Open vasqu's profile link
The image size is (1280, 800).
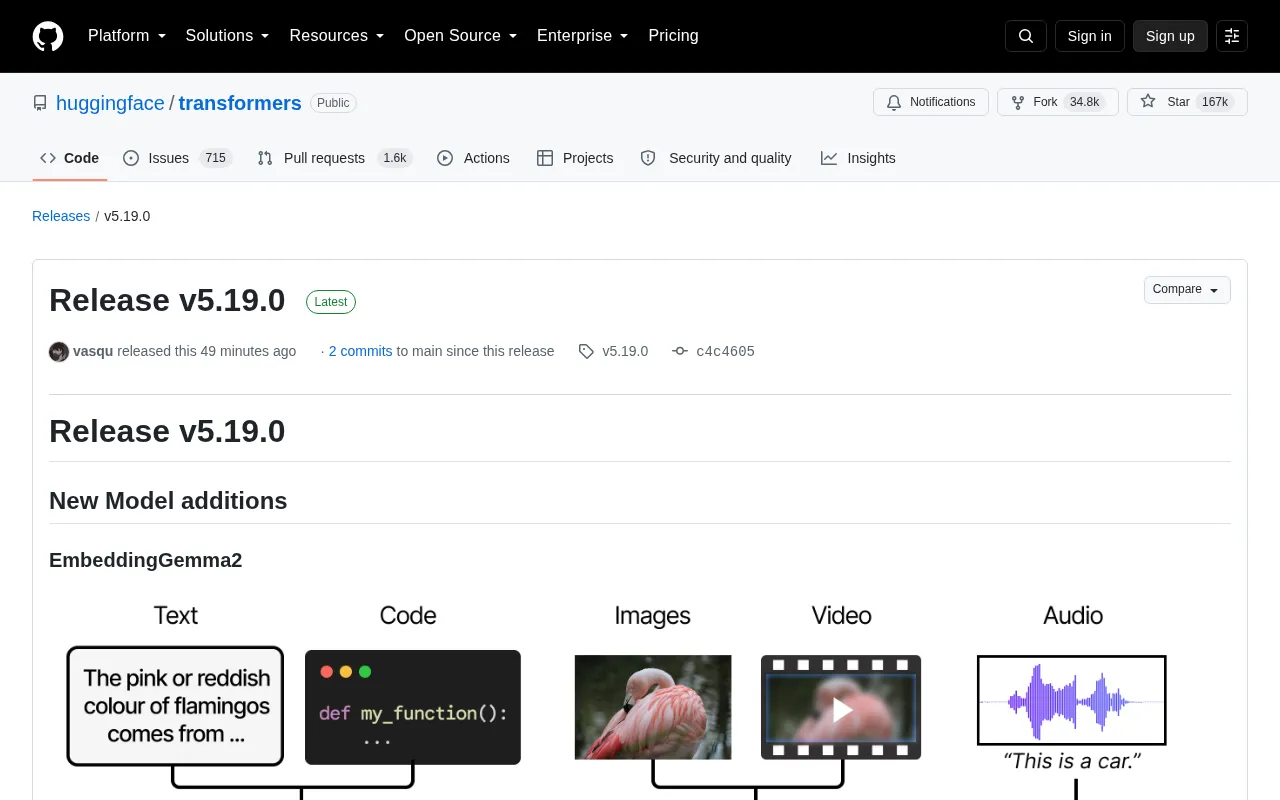point(93,351)
